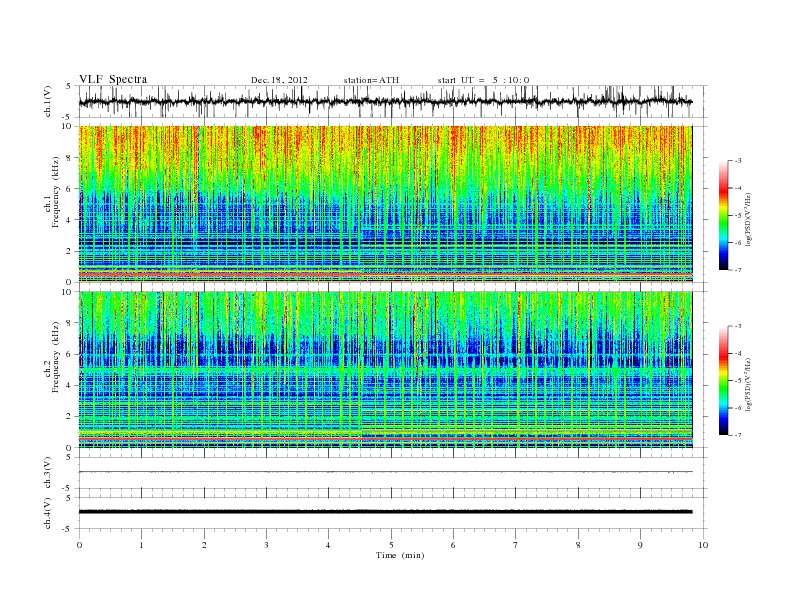The image size is (792, 612).
Task: Click the "-3" tick on ch.1 color bar
Action: tap(737, 161)
